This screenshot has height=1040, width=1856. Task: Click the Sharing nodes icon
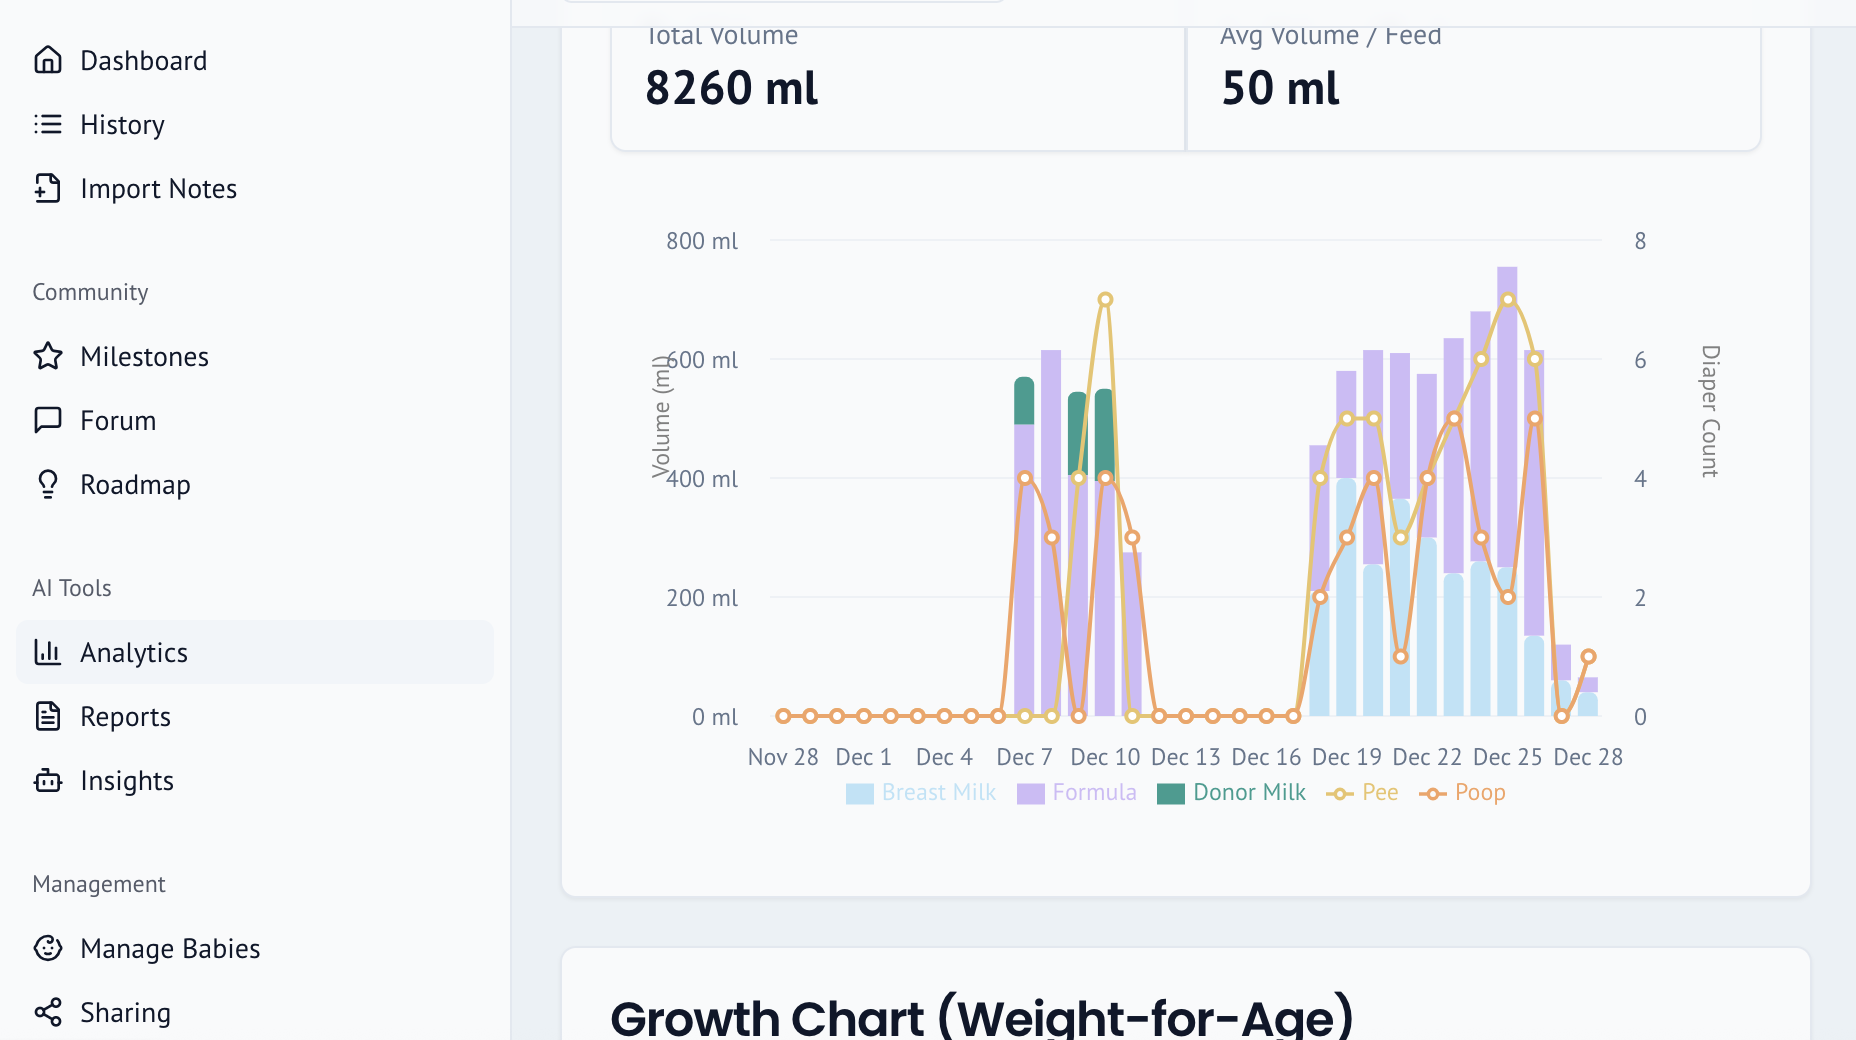[48, 1012]
